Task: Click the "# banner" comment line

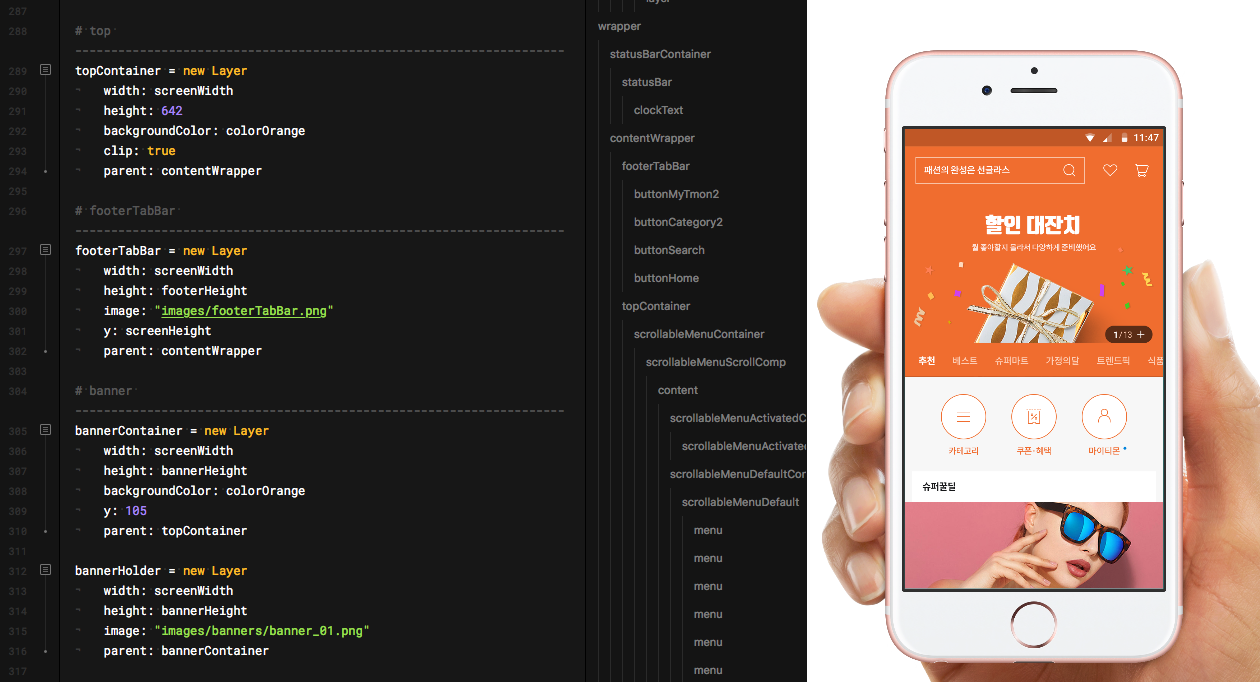Action: point(104,391)
